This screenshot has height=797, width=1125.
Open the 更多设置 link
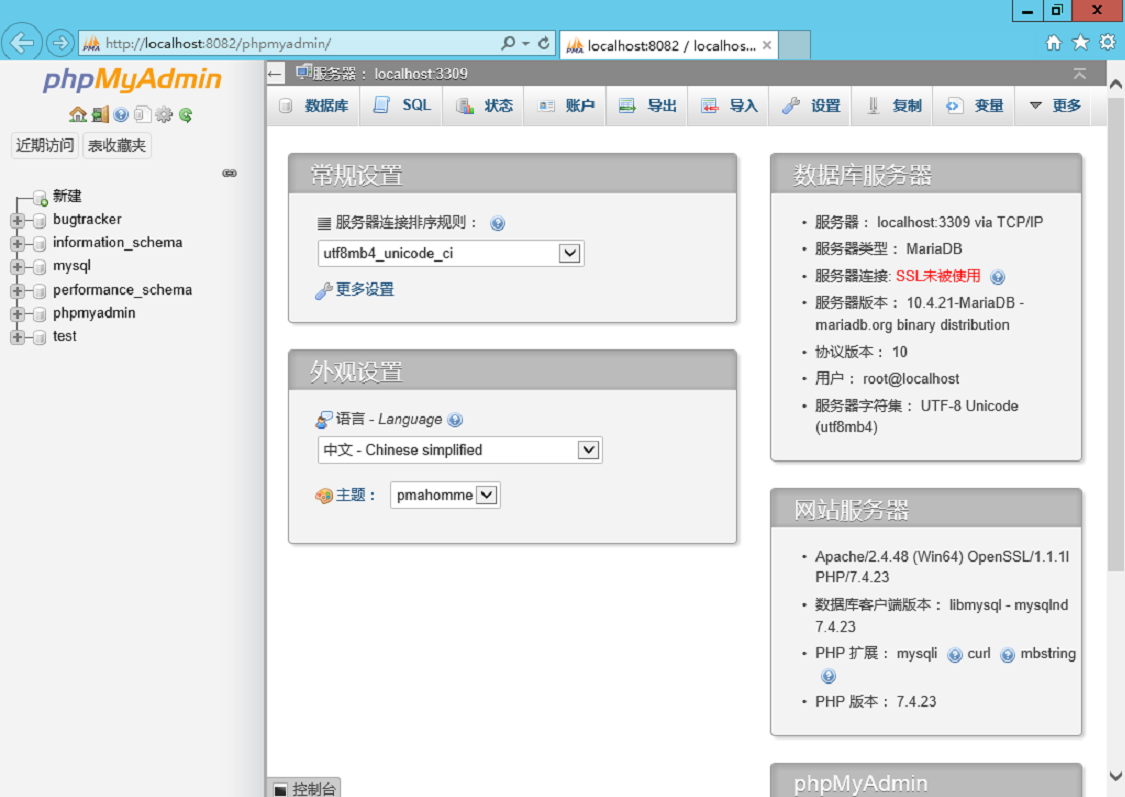[364, 289]
